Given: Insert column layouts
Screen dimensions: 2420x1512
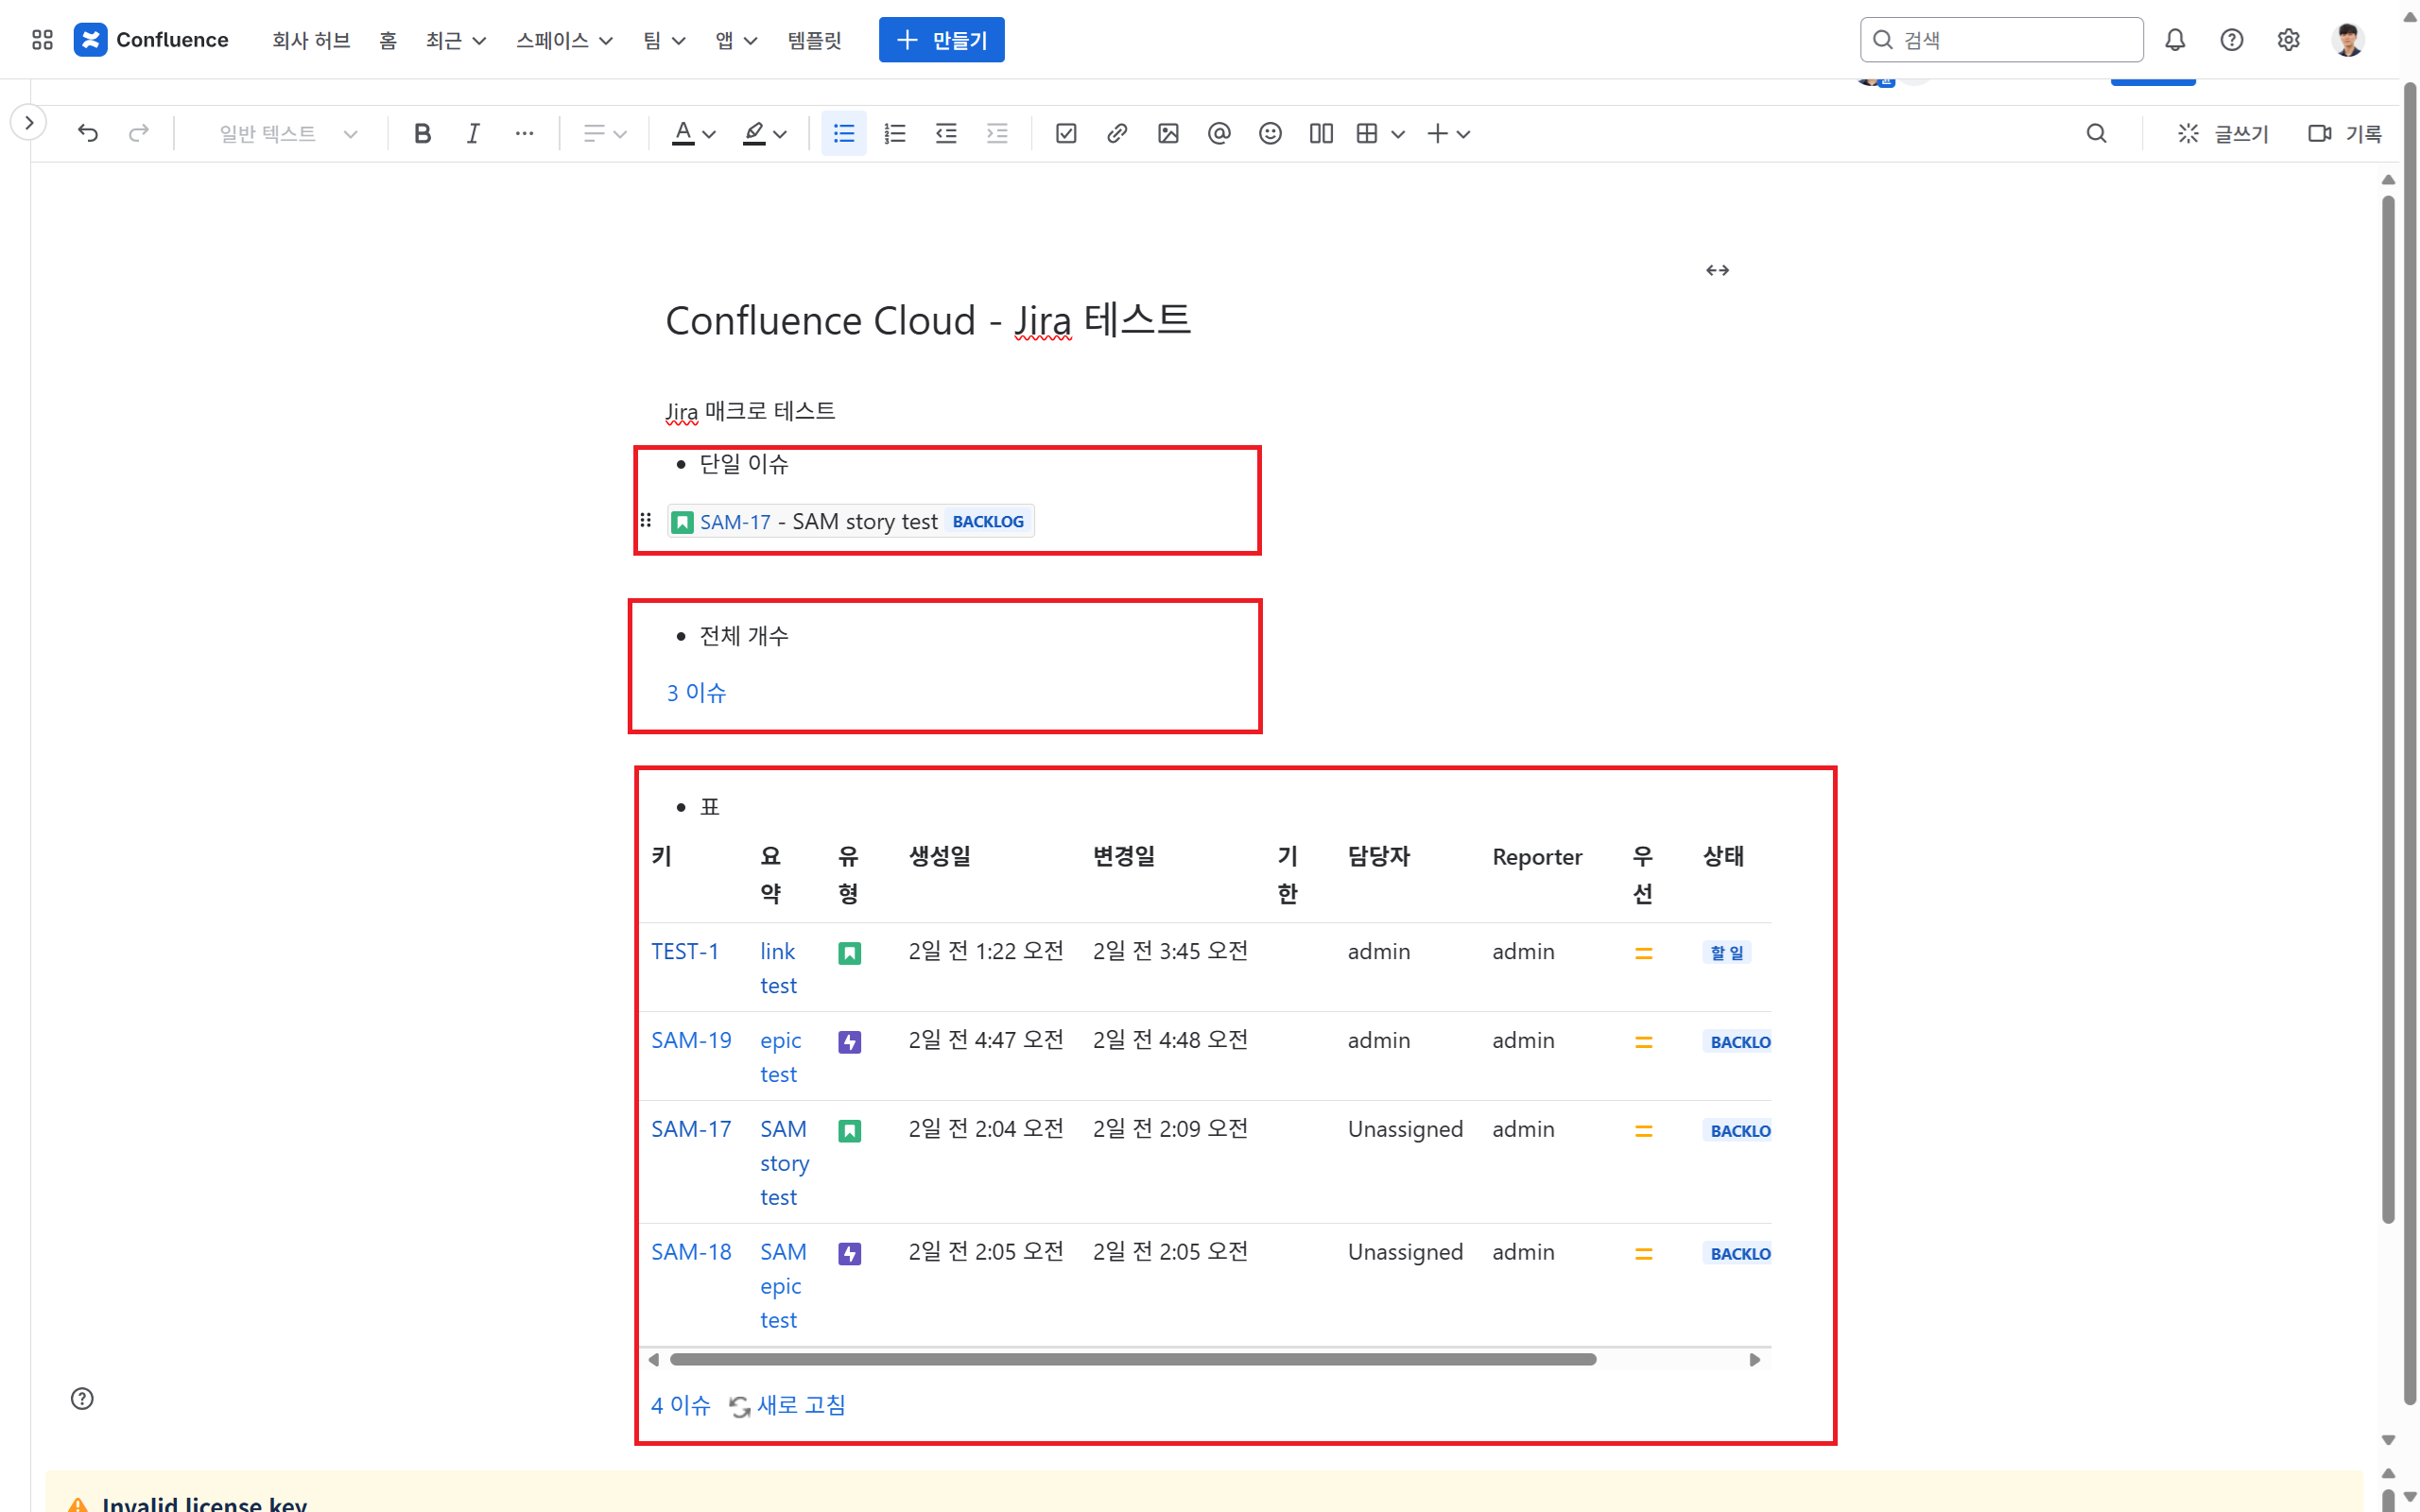Looking at the screenshot, I should pyautogui.click(x=1321, y=133).
